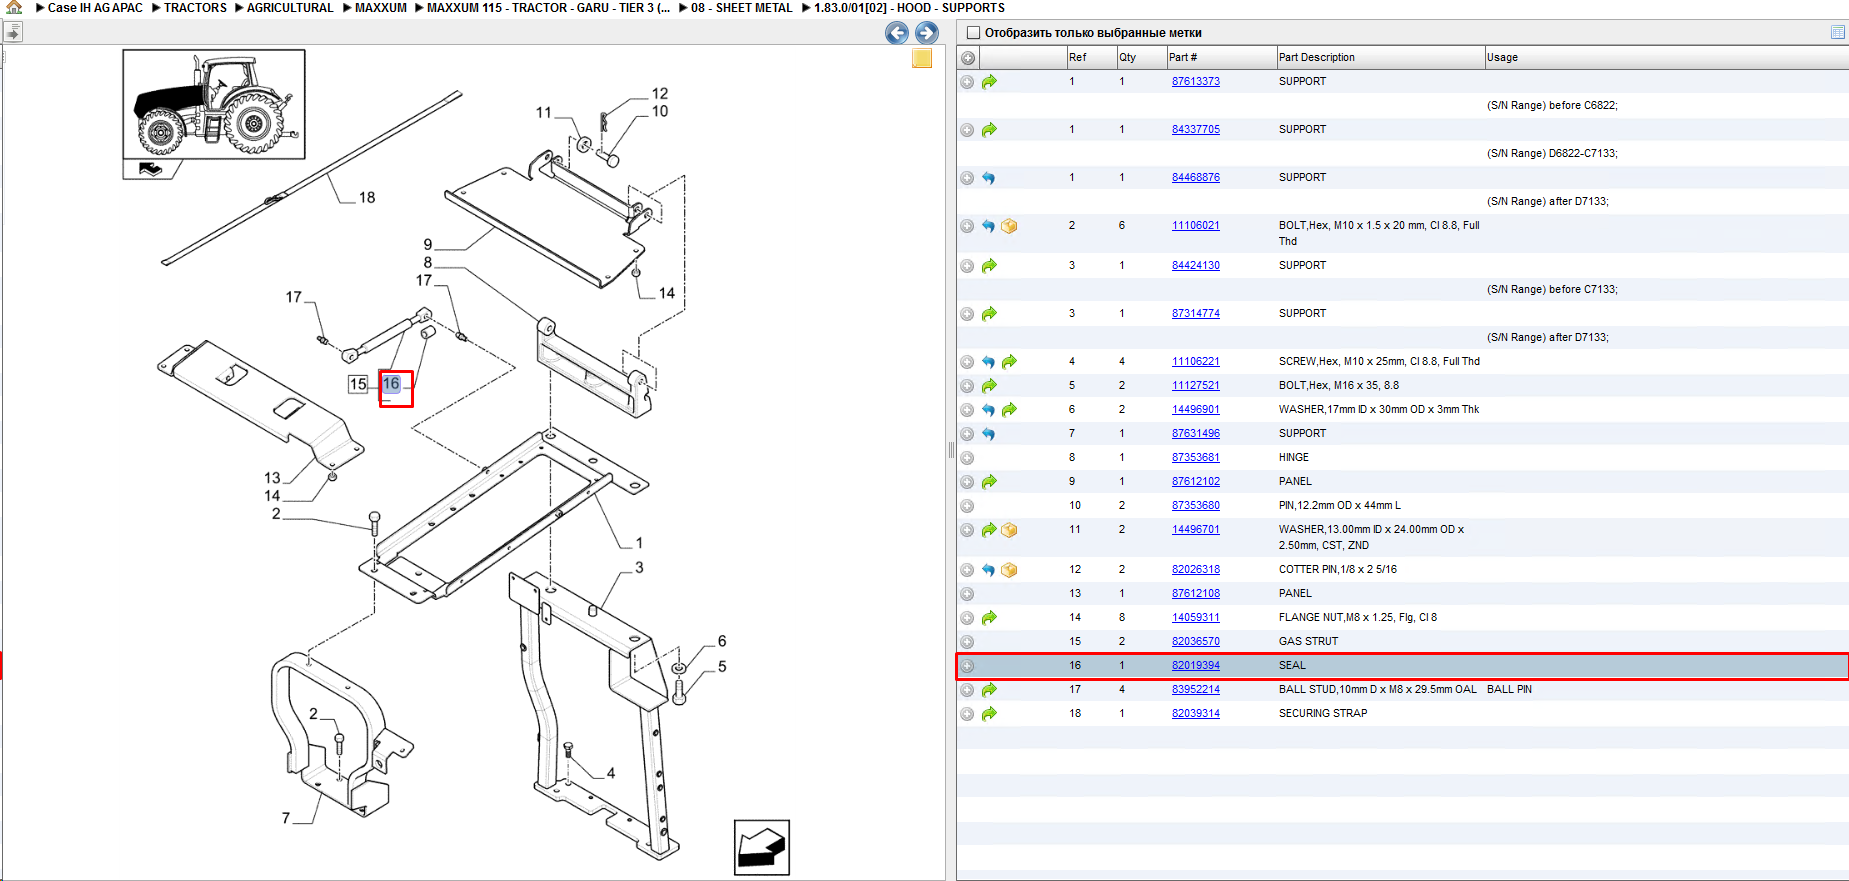Click '(S/N Range) before C6822;' usage text

1552,106
